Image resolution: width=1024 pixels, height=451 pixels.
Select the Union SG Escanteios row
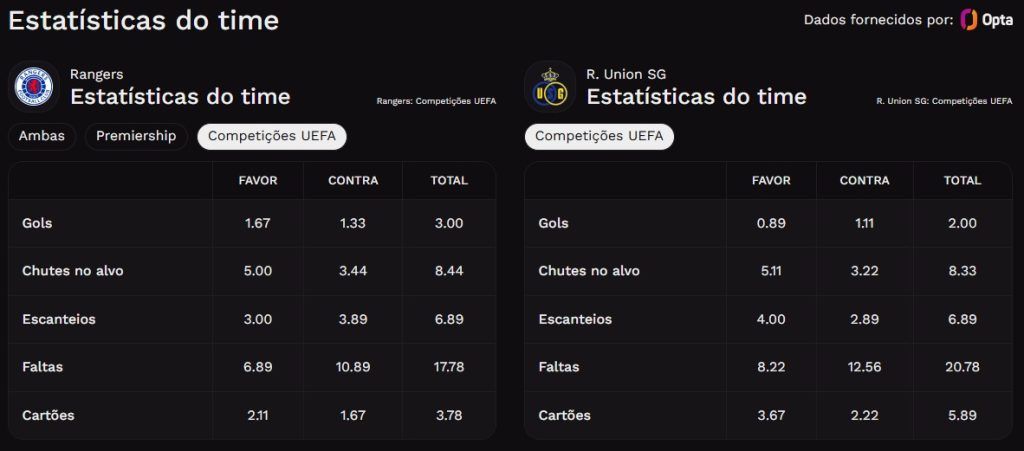769,319
